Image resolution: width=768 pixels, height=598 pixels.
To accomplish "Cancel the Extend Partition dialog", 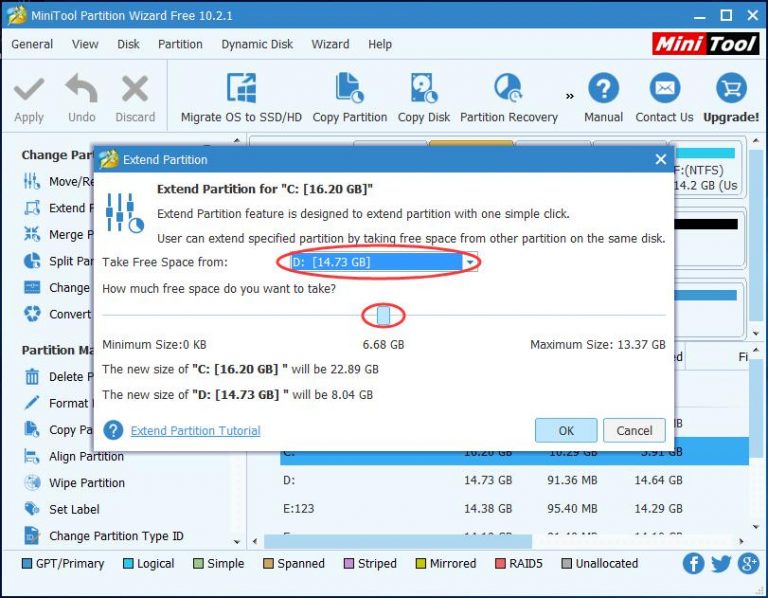I will click(634, 431).
